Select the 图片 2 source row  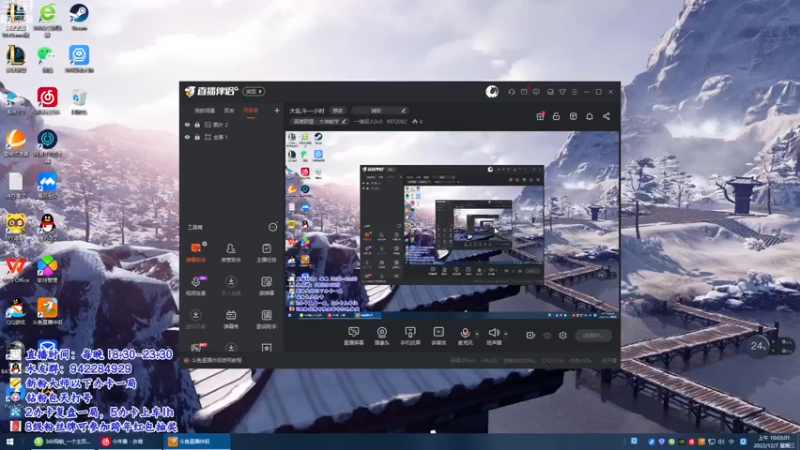coord(231,124)
